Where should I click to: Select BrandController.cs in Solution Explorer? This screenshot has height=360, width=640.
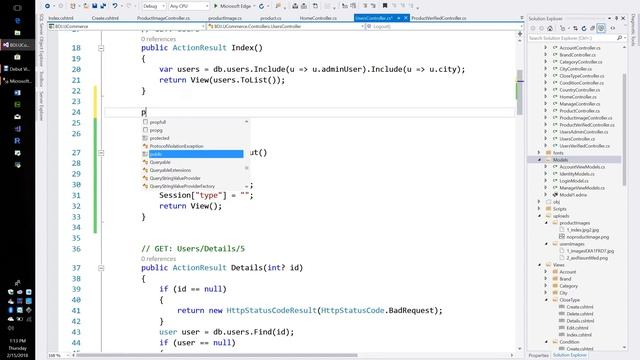click(x=577, y=55)
